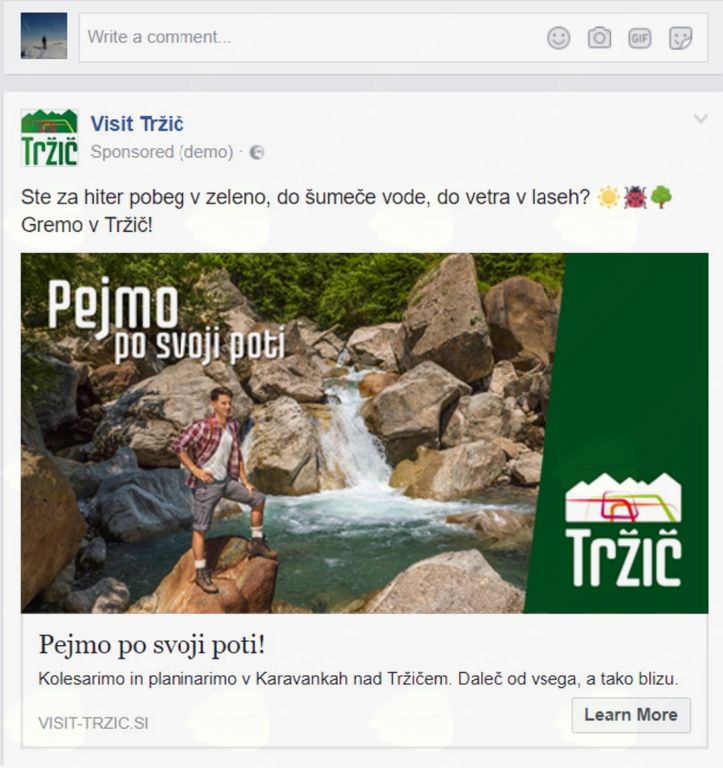723x768 pixels.
Task: Click the ladybug emoji in post text
Action: point(635,197)
